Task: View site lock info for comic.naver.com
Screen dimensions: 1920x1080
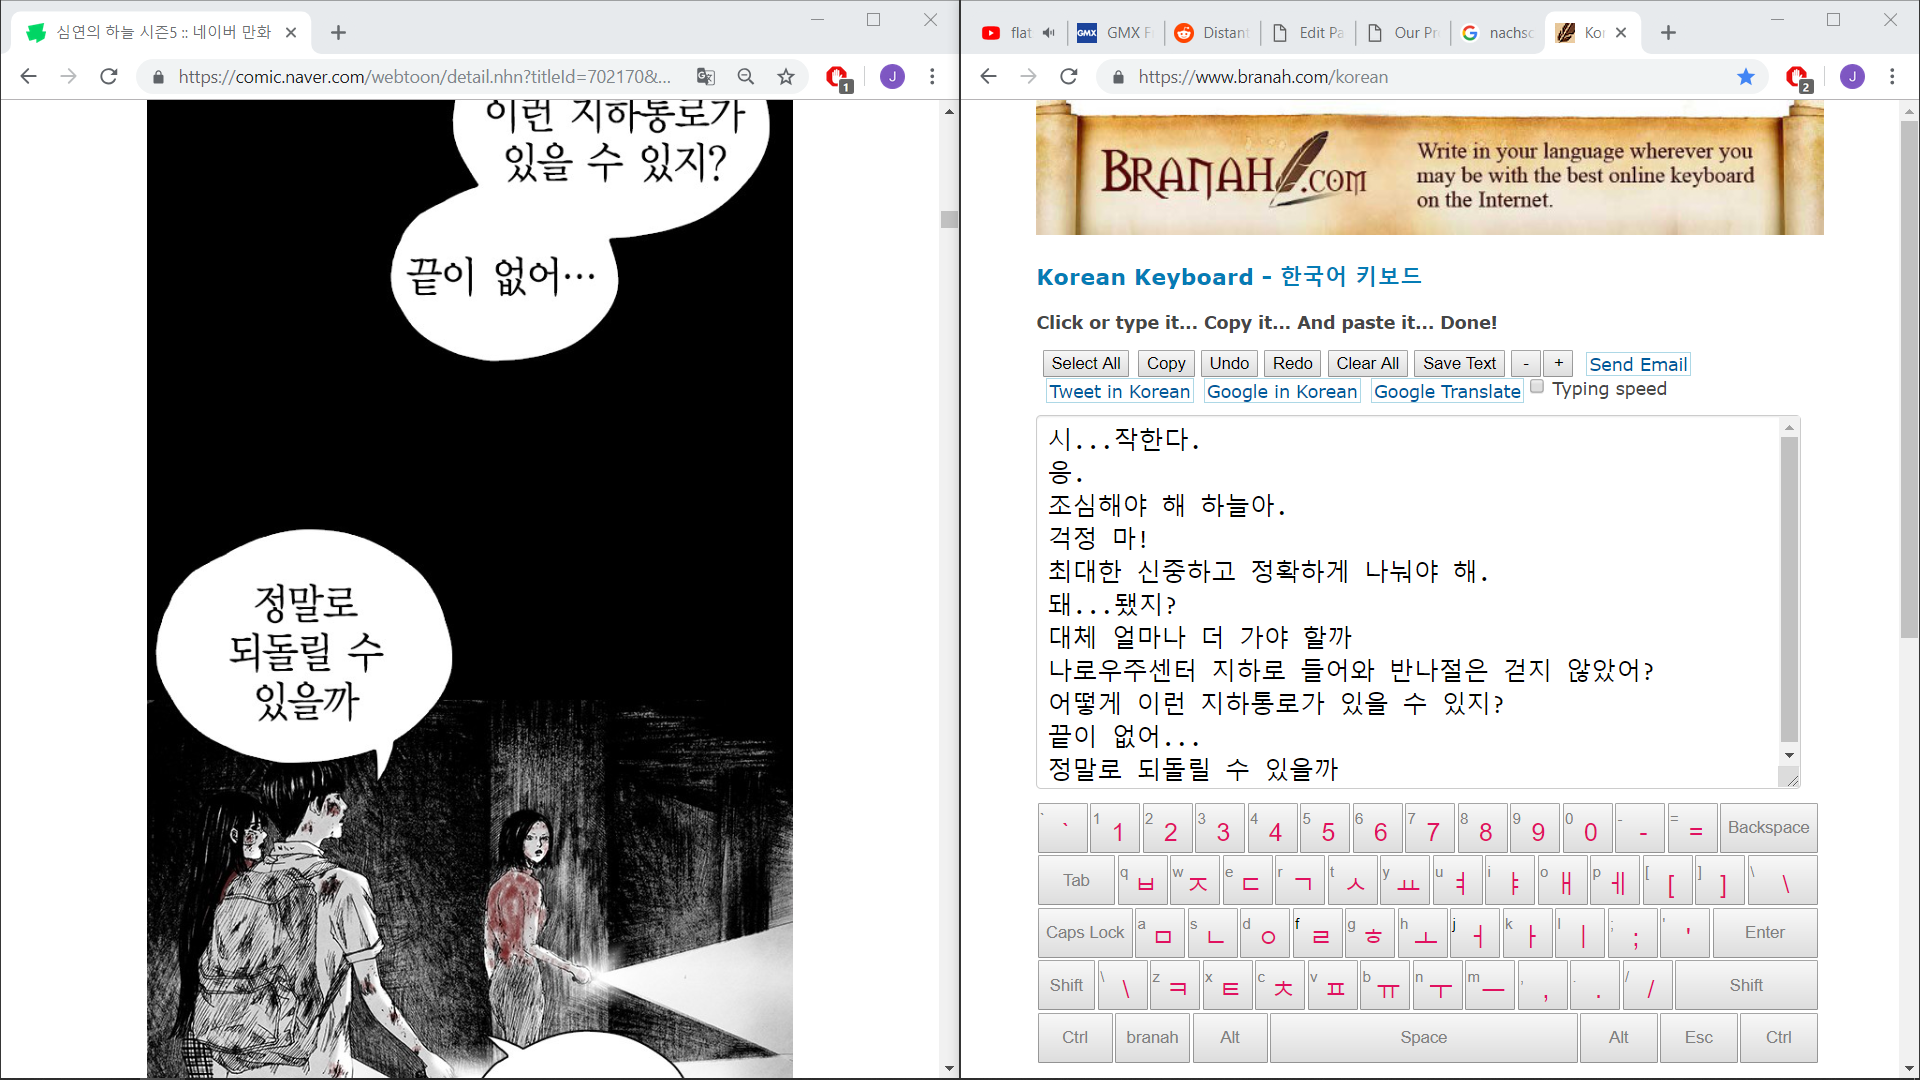Action: [x=158, y=77]
